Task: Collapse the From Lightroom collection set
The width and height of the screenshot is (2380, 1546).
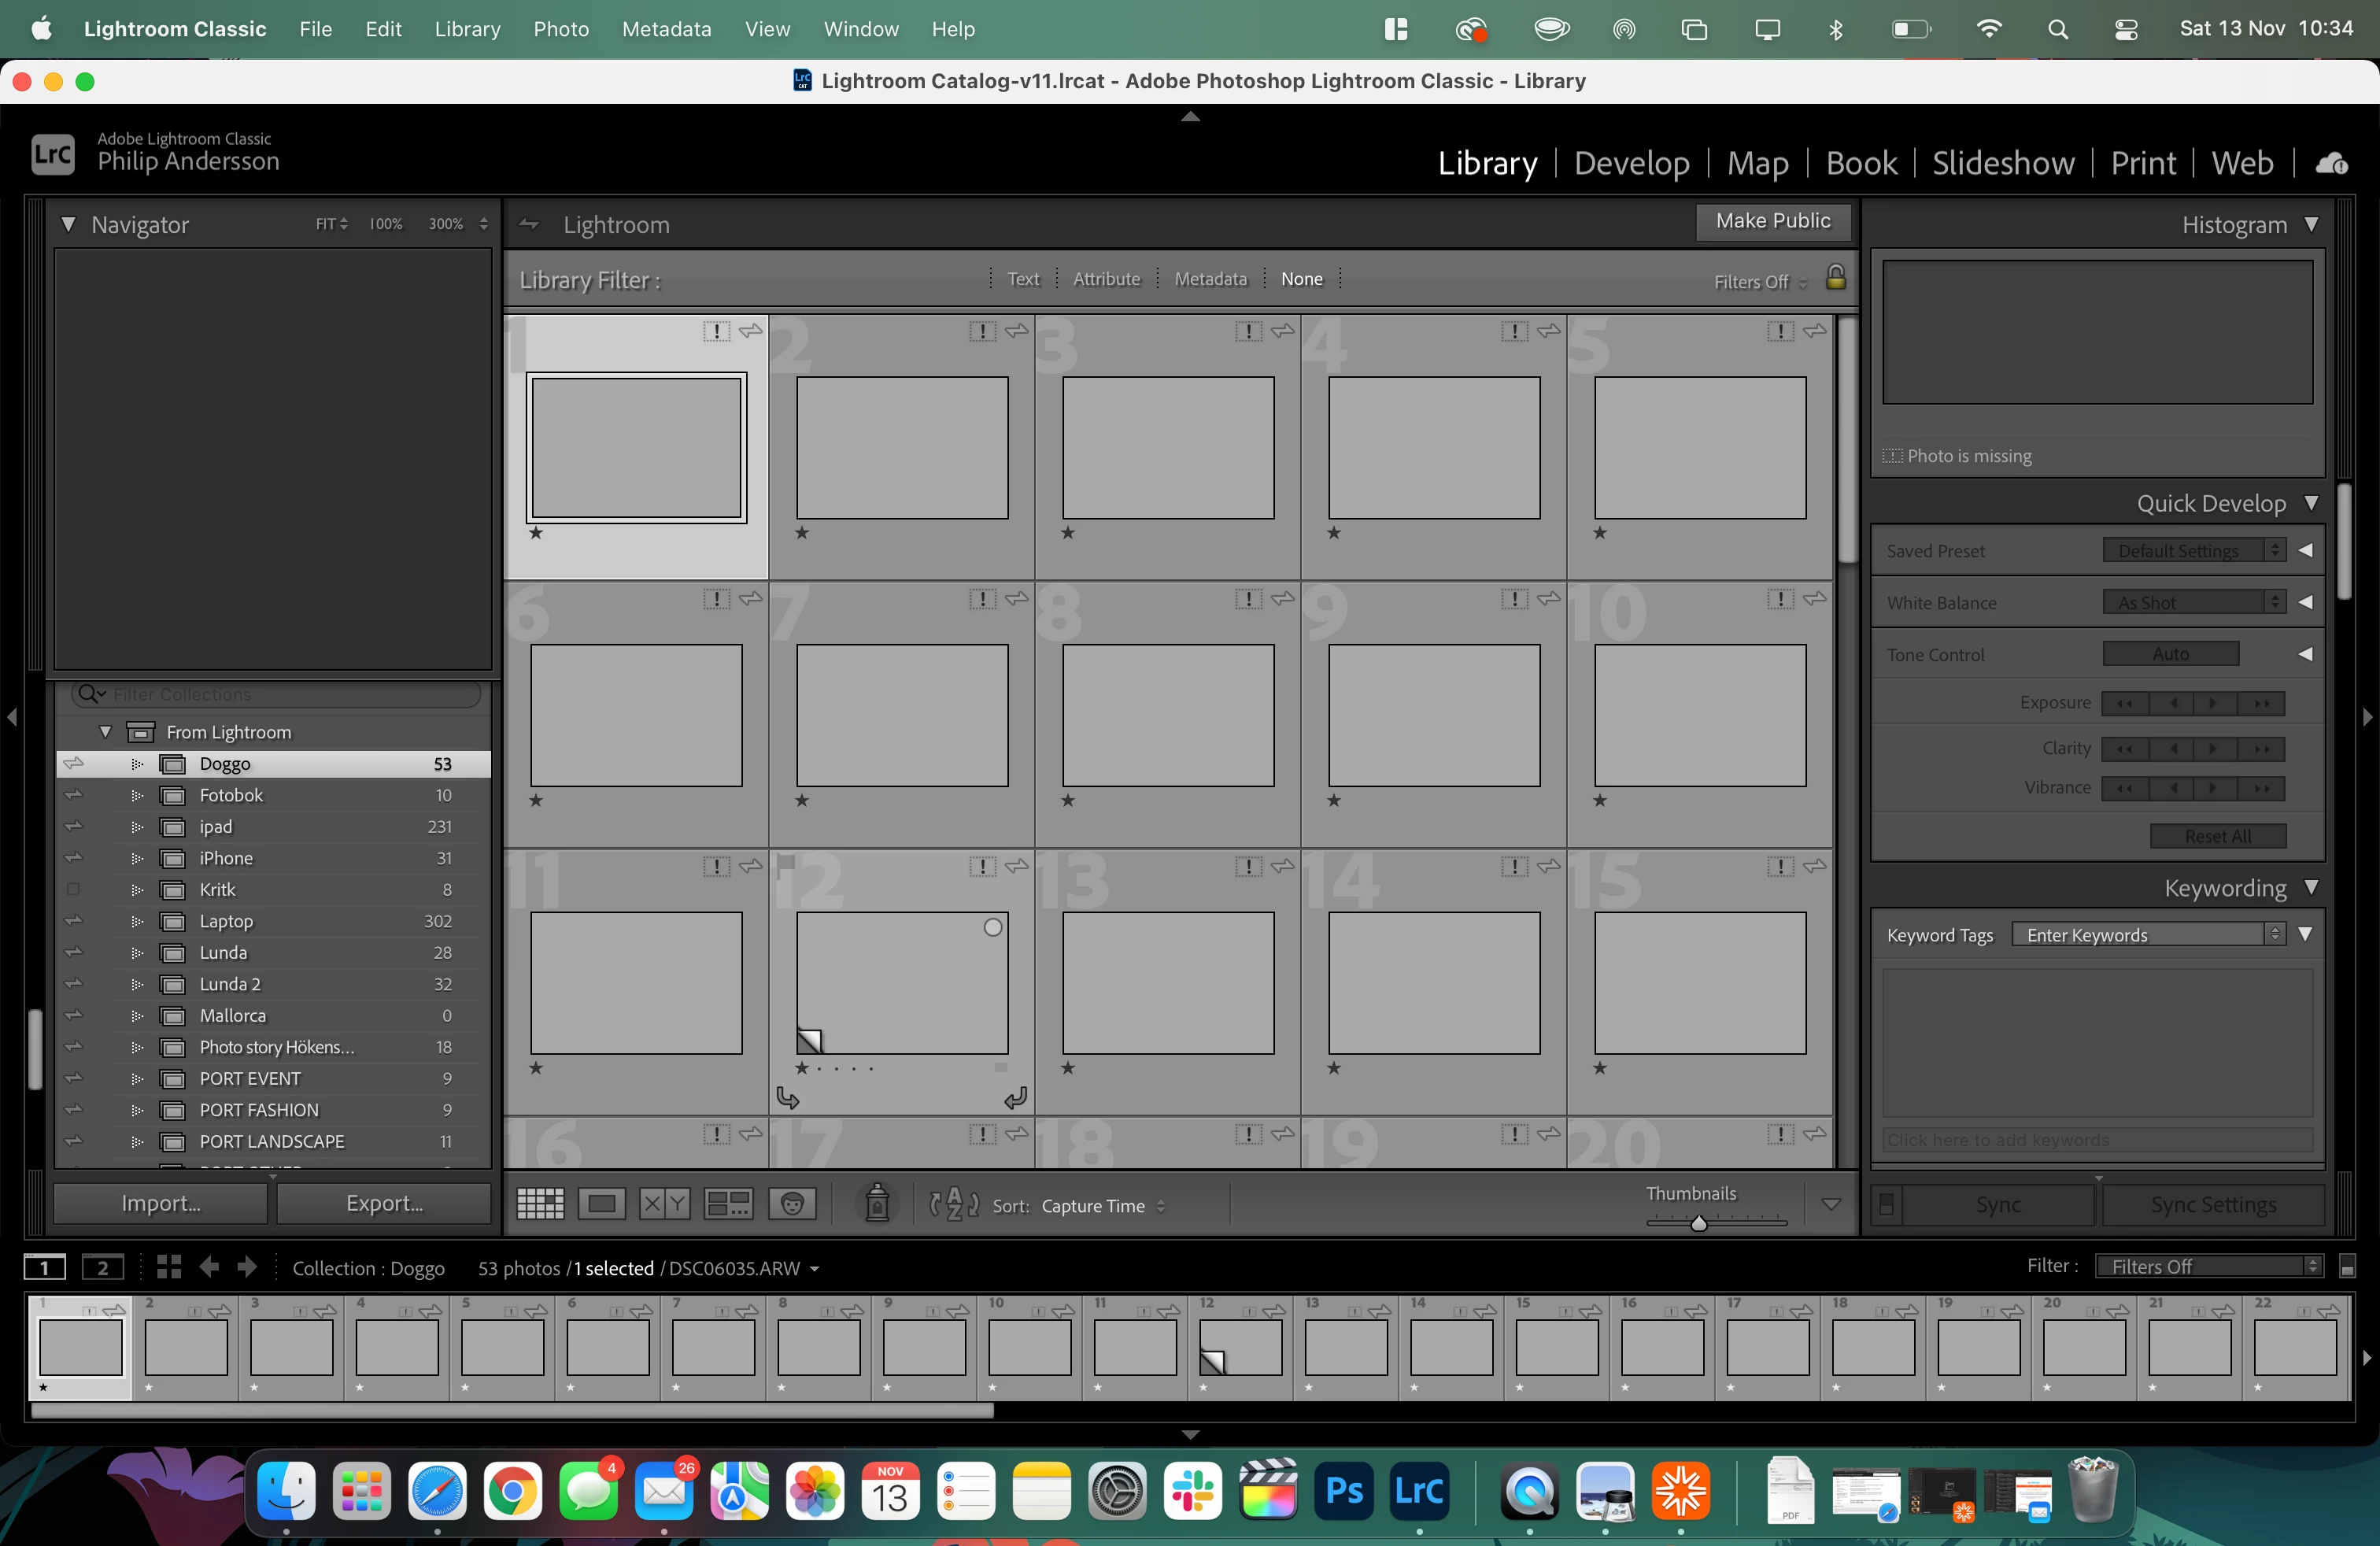Action: coord(105,732)
